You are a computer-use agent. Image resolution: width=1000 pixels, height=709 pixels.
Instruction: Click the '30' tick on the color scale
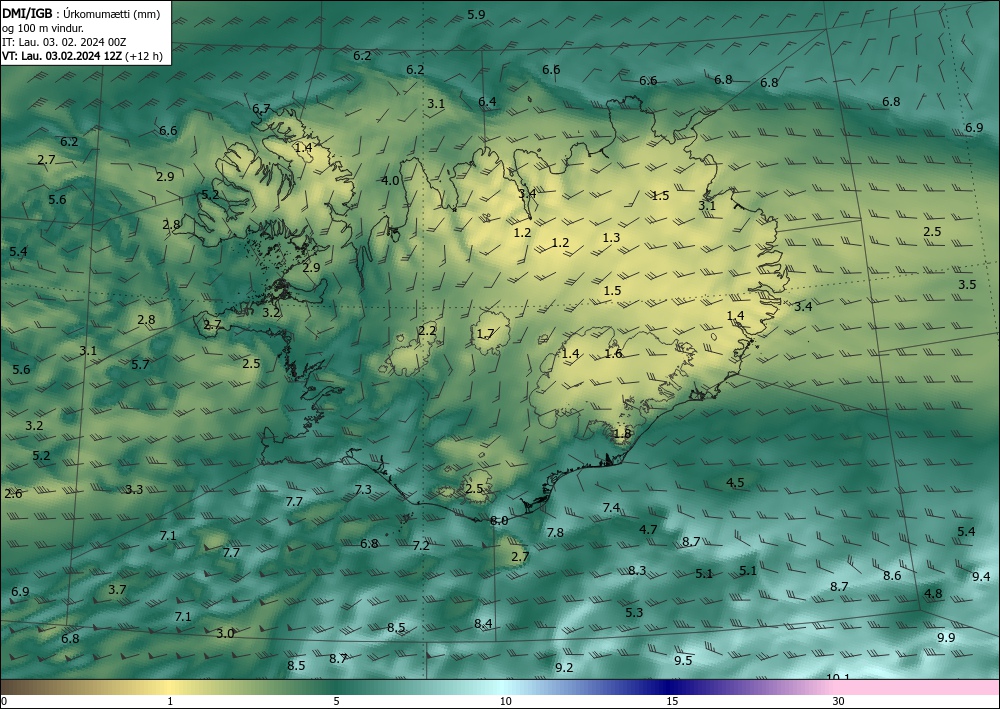click(839, 702)
